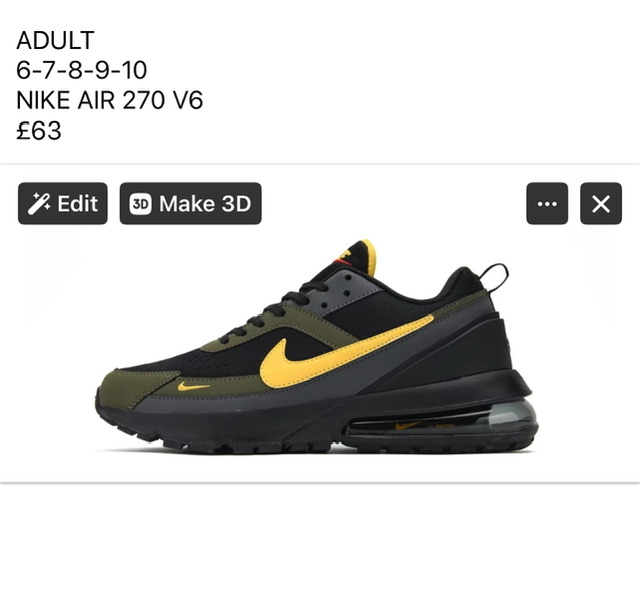Image resolution: width=640 pixels, height=604 pixels.
Task: Place cursor in the ADULT caption line
Action: 55,40
